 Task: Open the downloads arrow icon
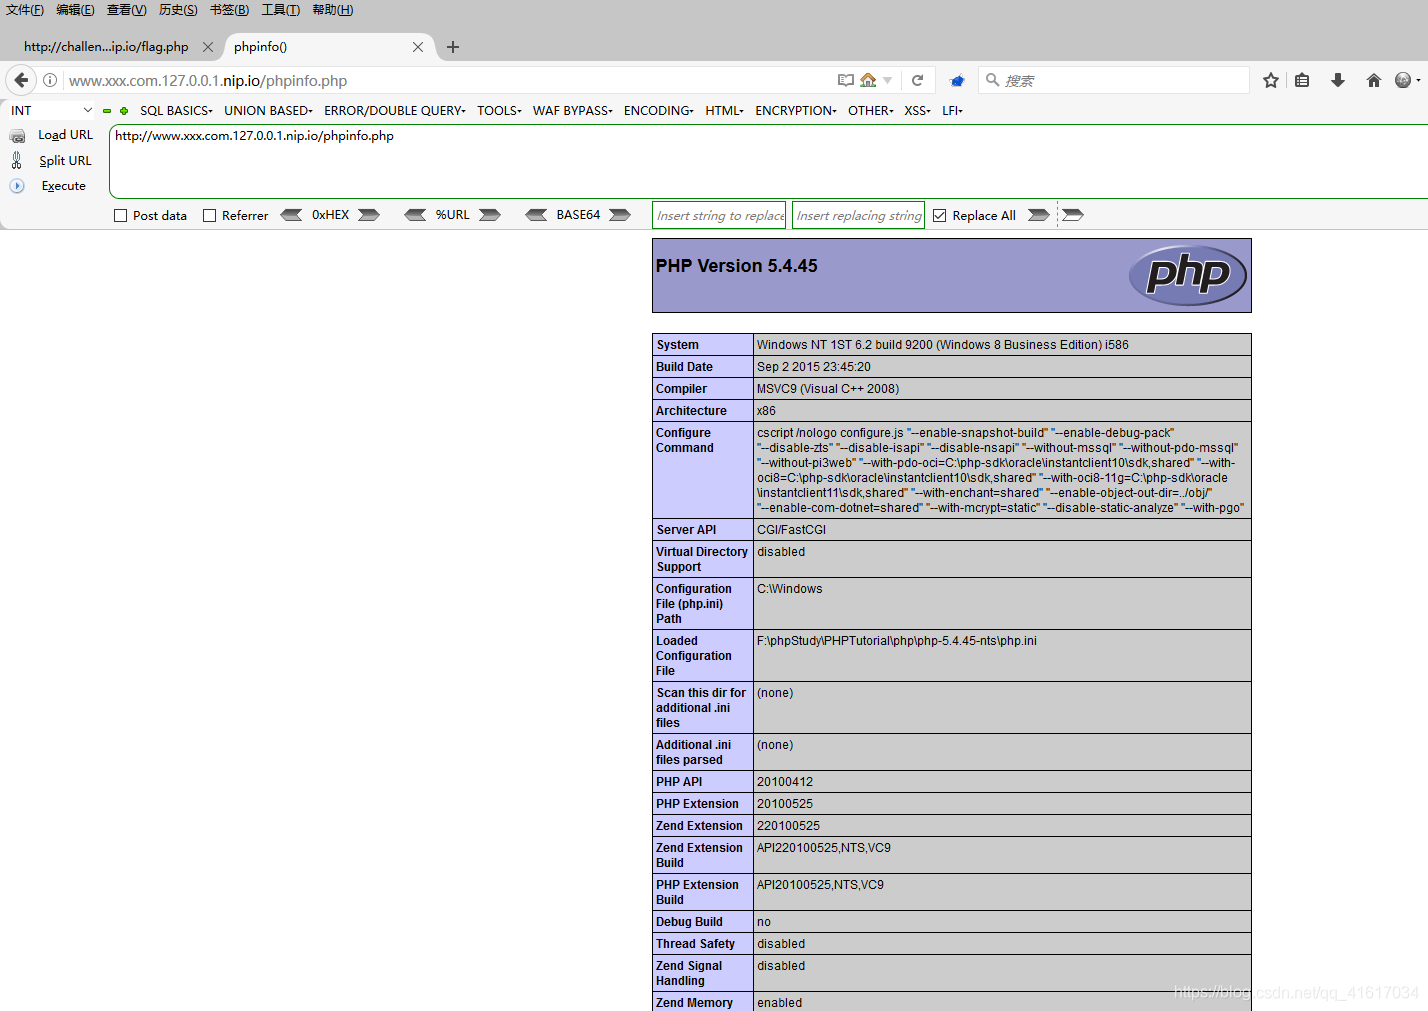(x=1338, y=80)
